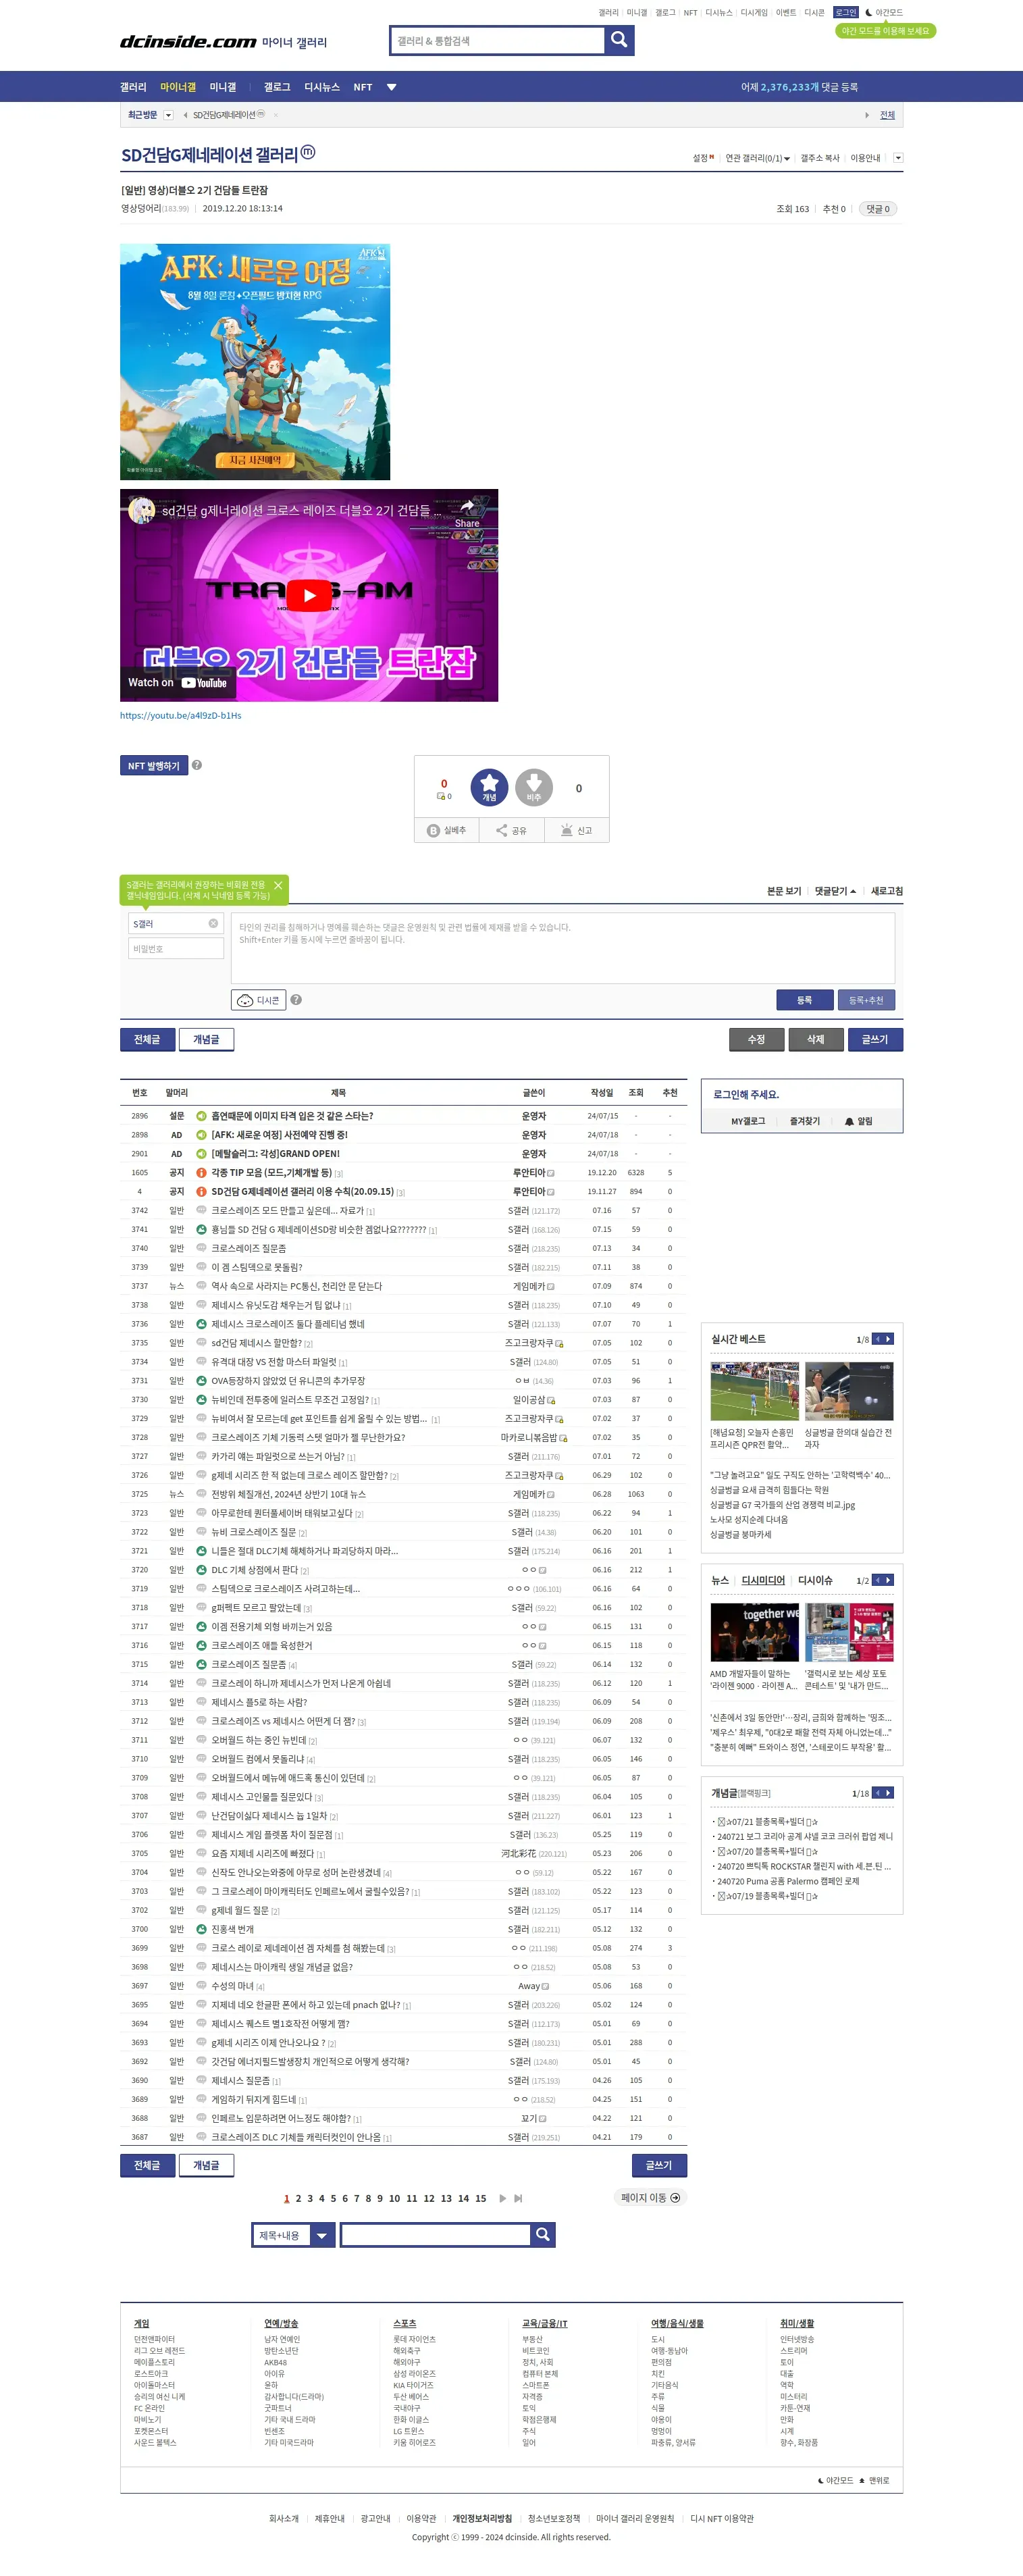
Task: Open the soccer thumbnail in 실시간 베스트
Action: (754, 1390)
